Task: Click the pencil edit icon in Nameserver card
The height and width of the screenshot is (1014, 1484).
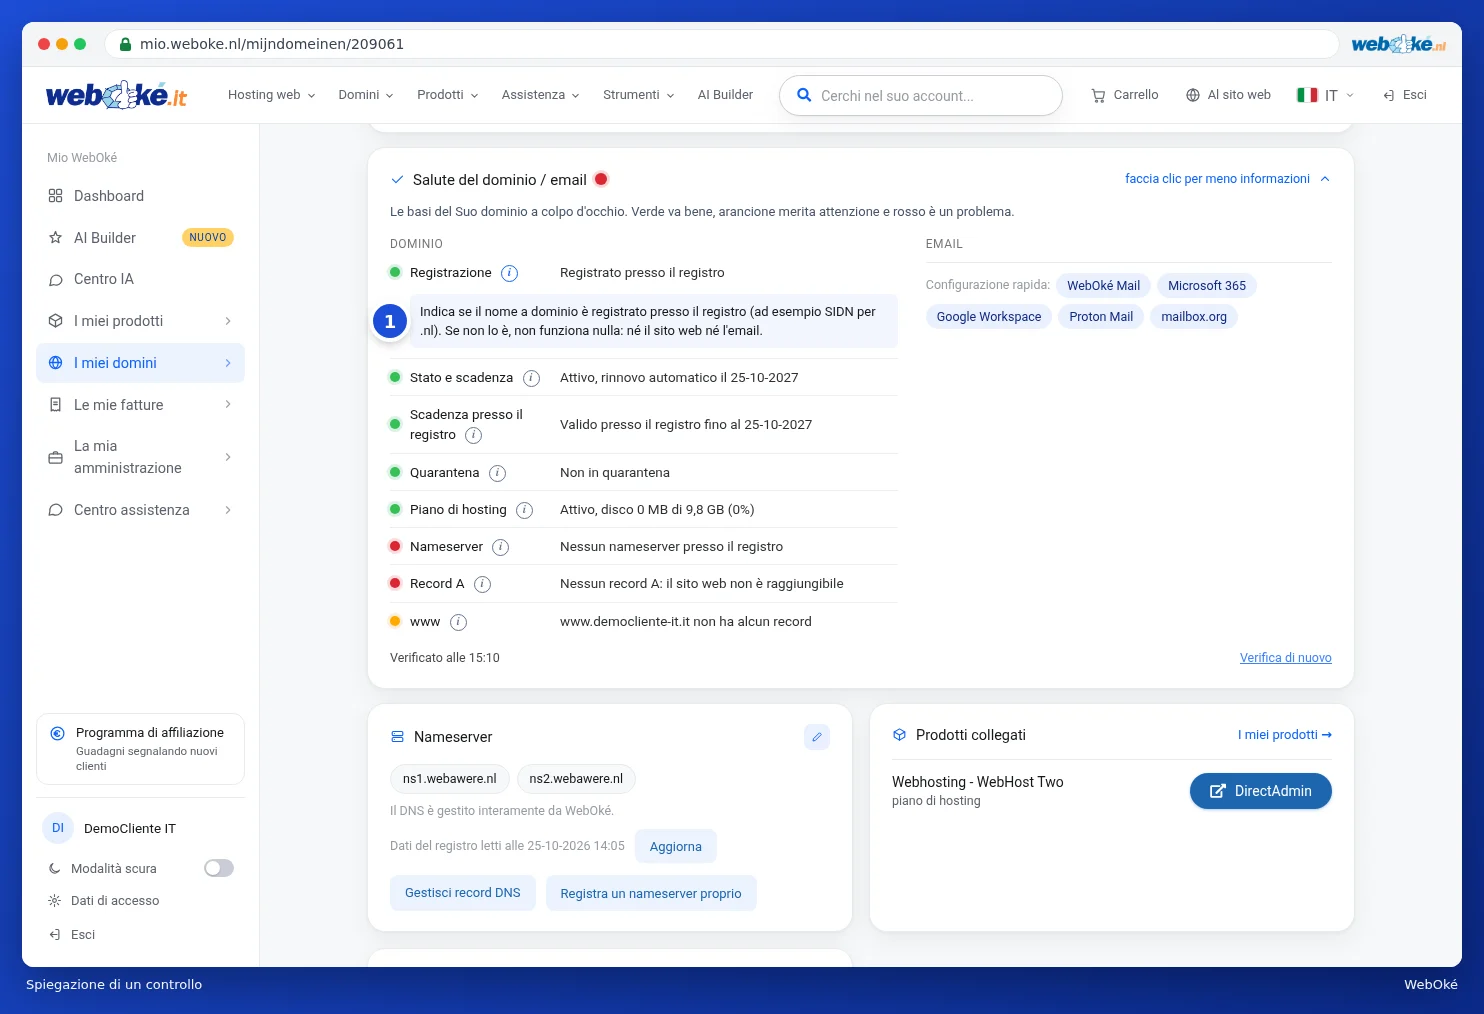Action: click(x=817, y=737)
